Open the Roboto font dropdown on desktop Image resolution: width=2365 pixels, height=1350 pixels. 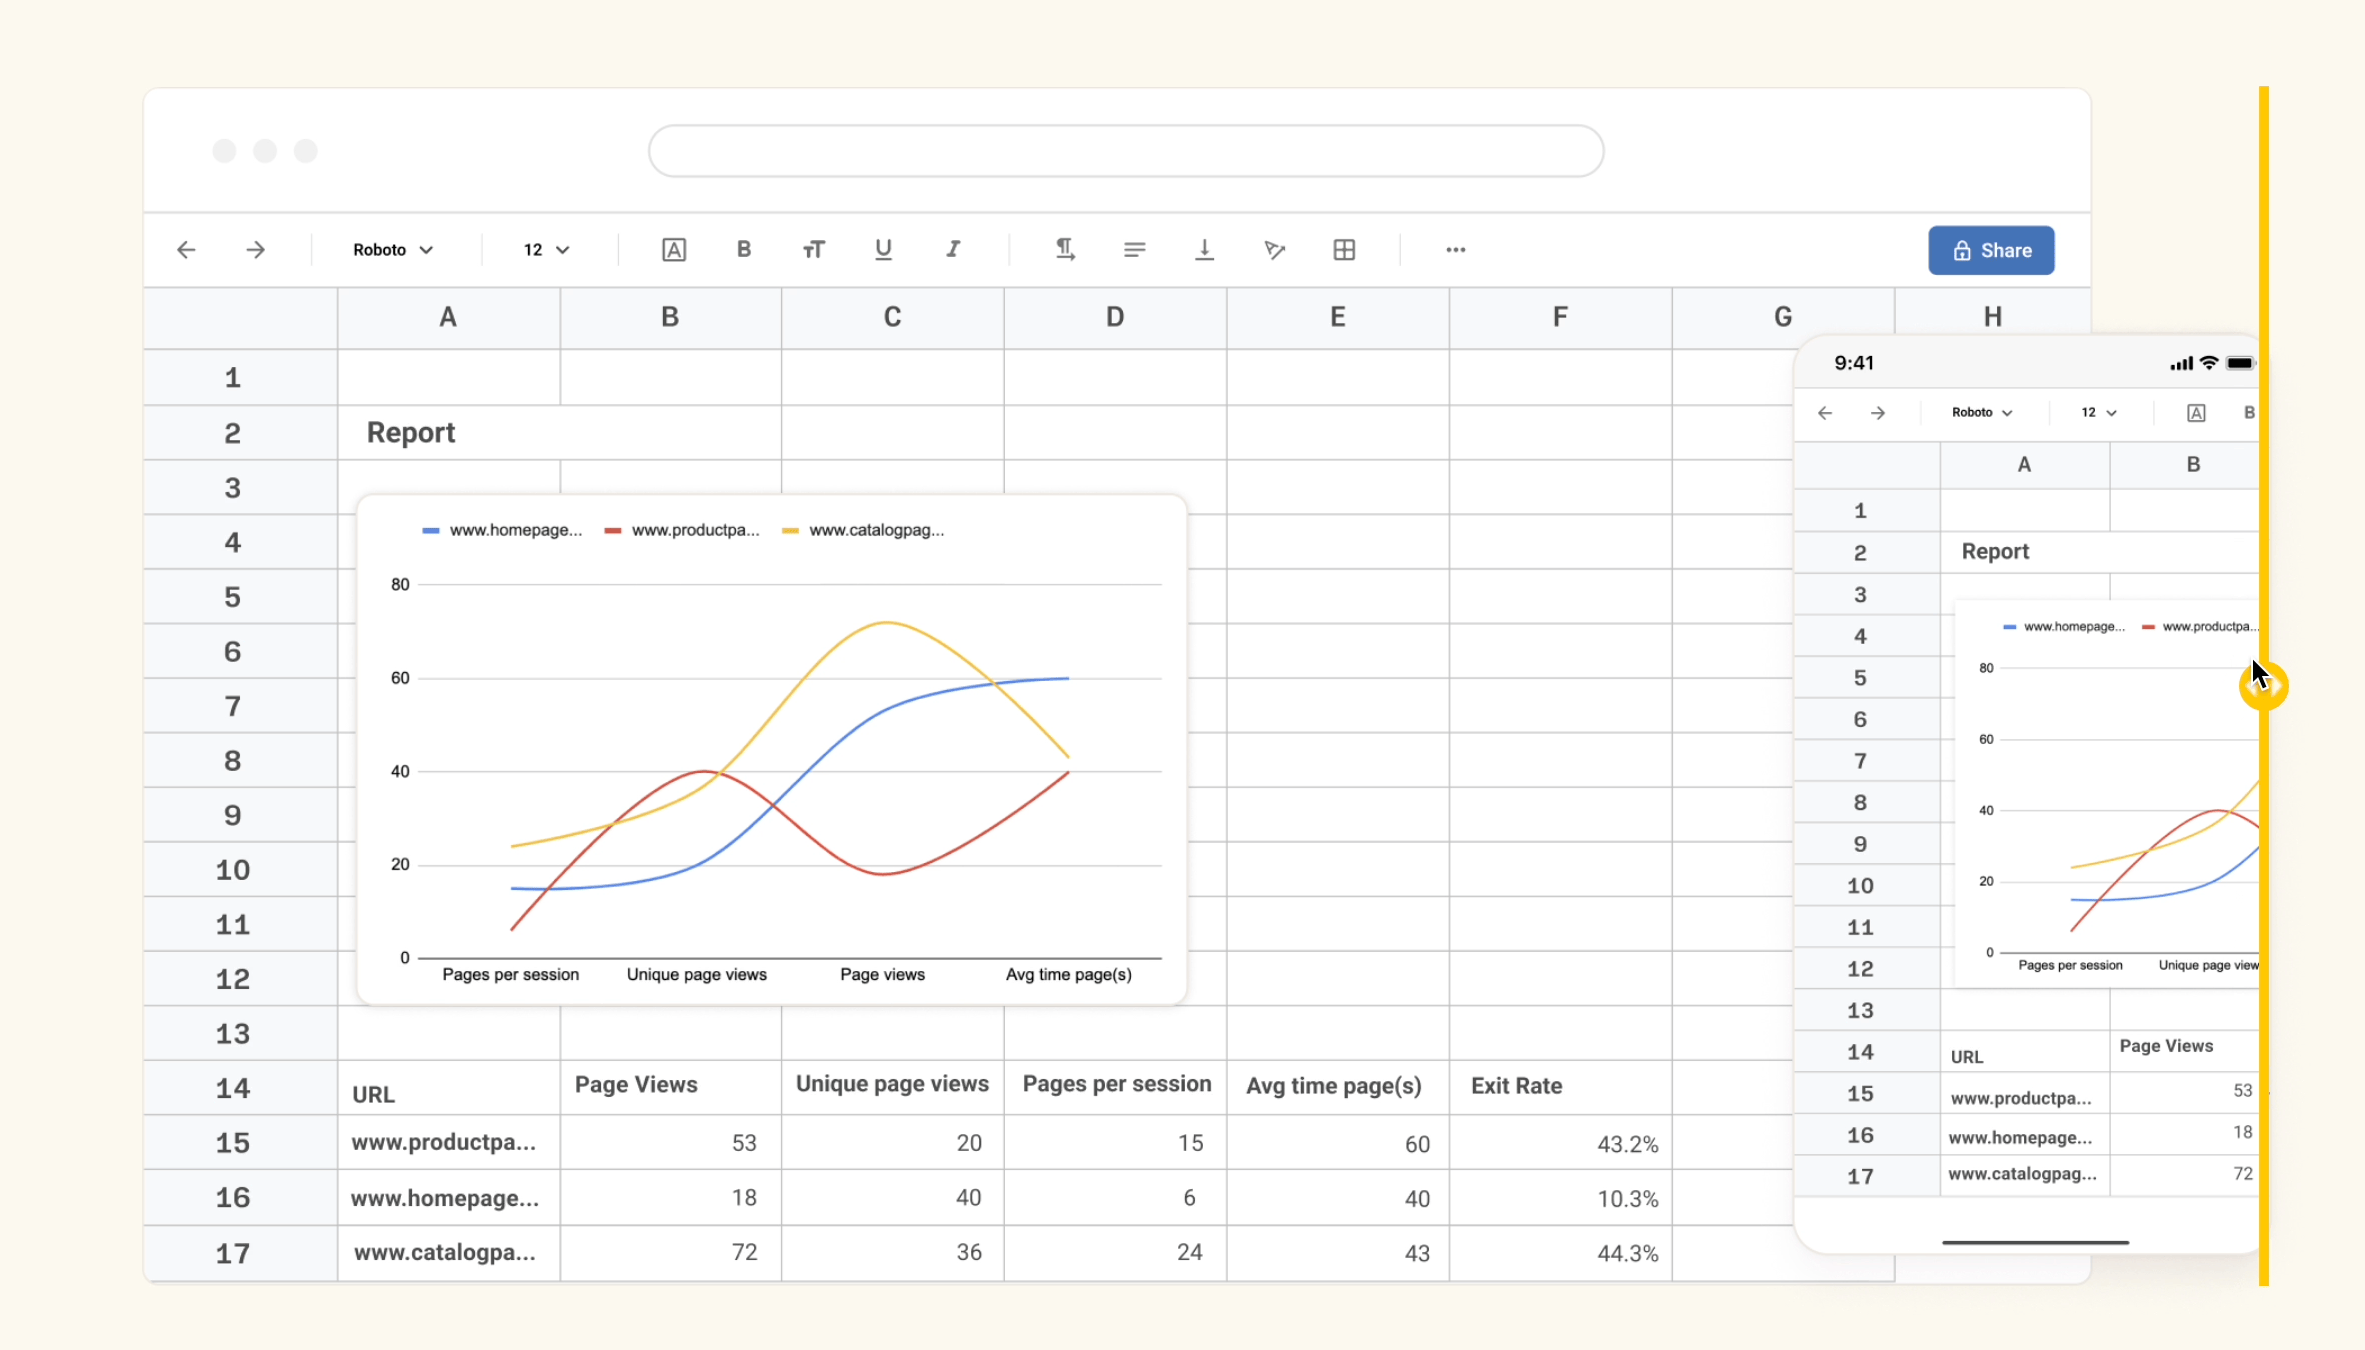392,250
